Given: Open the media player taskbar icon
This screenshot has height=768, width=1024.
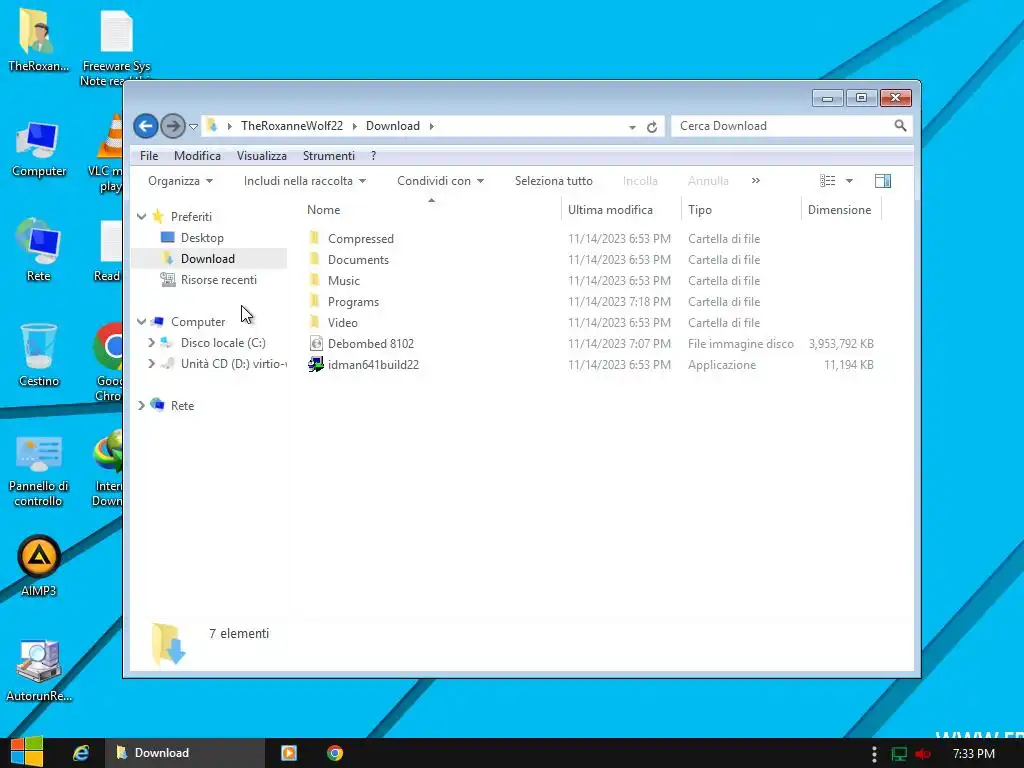Looking at the screenshot, I should click(x=289, y=753).
